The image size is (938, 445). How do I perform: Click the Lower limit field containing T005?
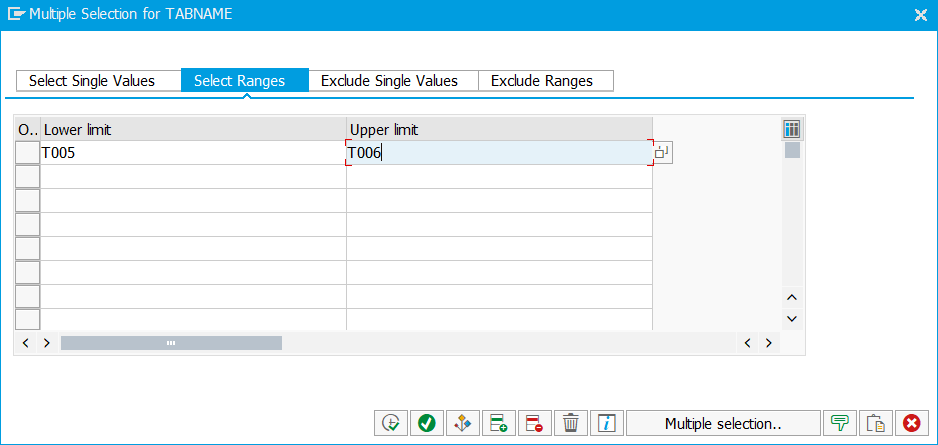pos(193,153)
